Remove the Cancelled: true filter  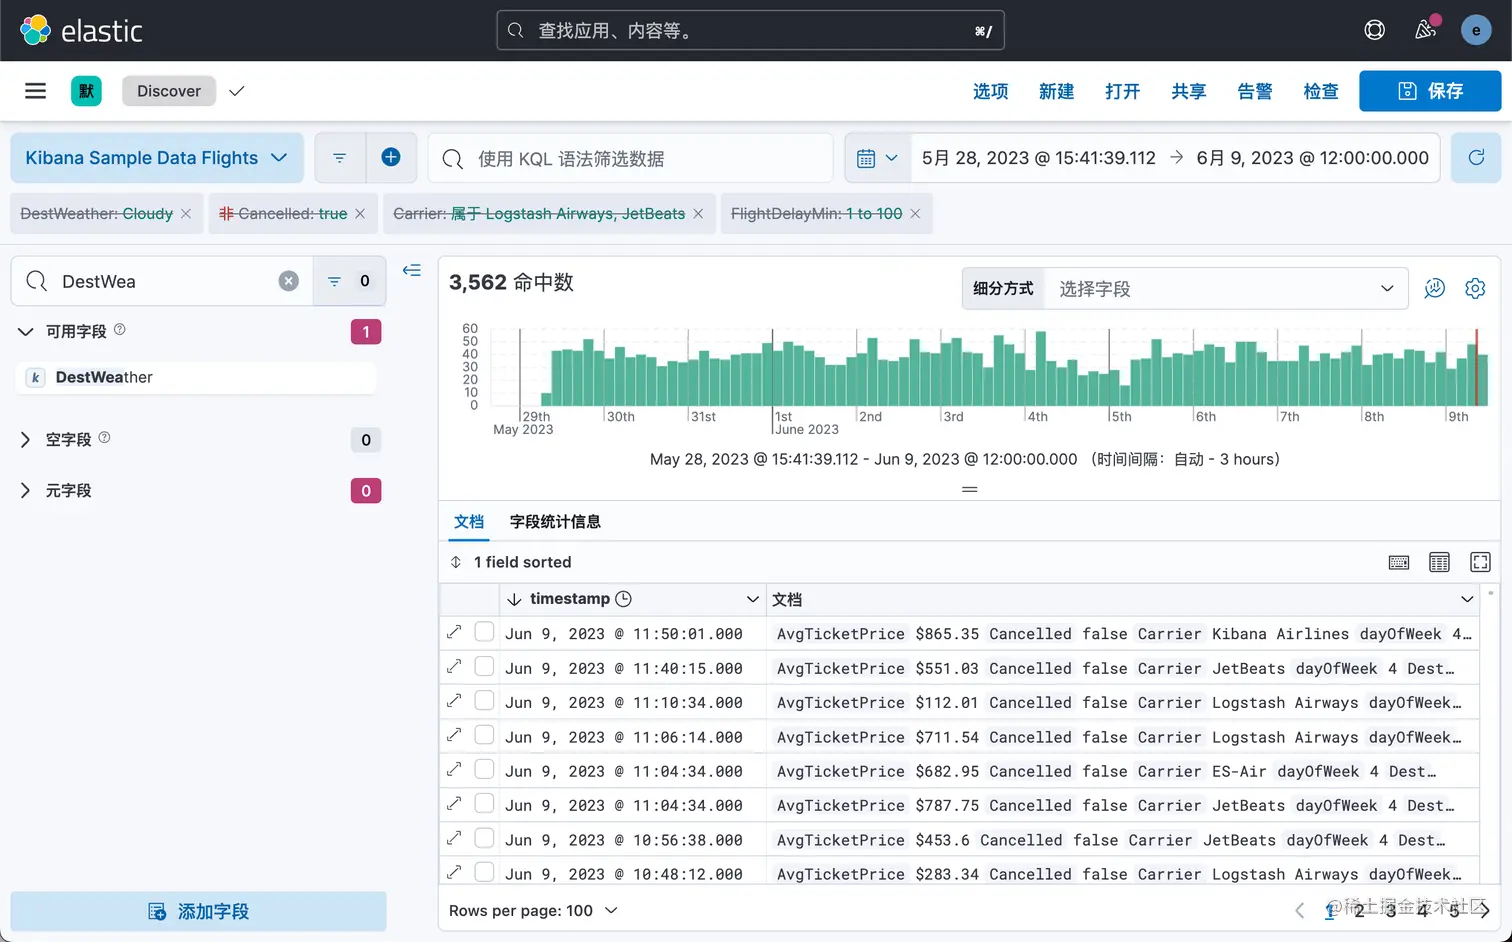pyautogui.click(x=360, y=214)
